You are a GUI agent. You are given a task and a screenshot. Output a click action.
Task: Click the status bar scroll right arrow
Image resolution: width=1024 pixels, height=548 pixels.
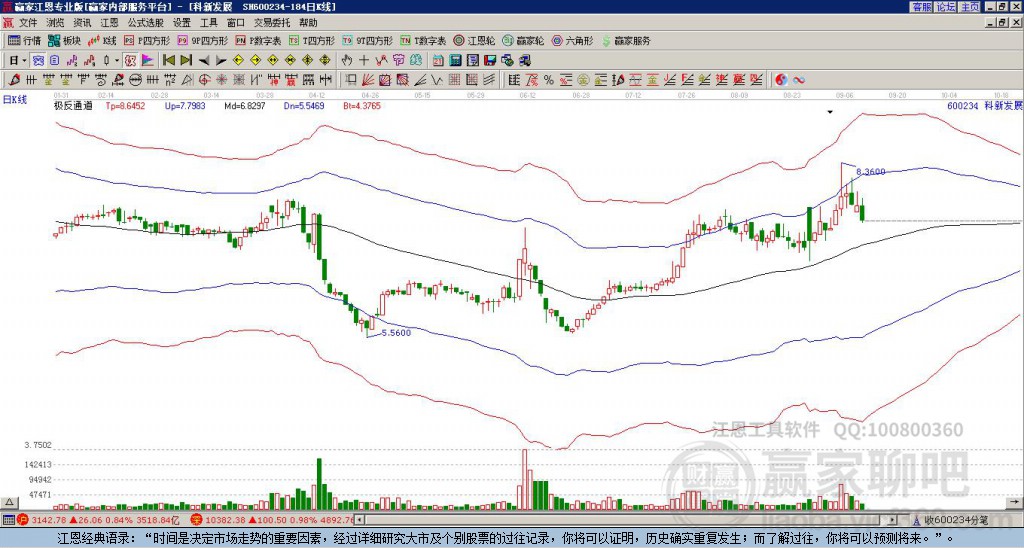(893, 520)
